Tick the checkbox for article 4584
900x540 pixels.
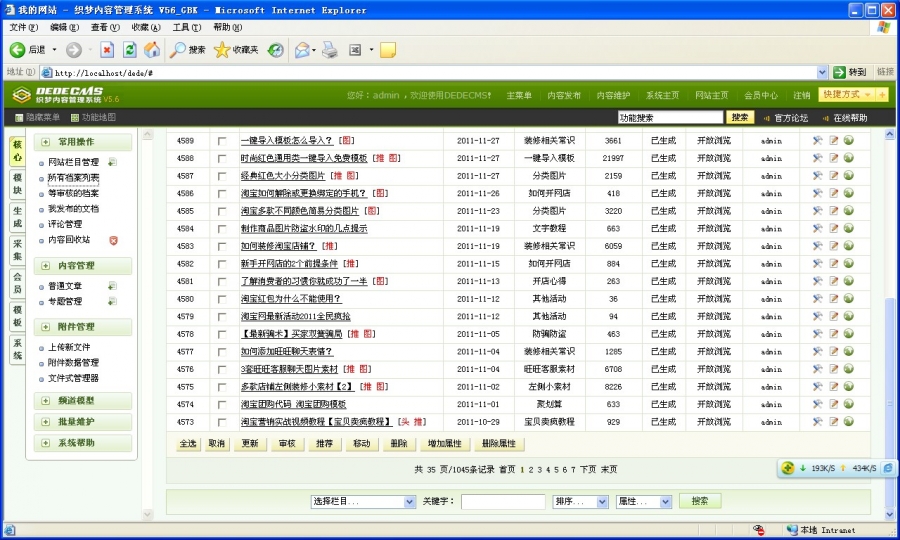pos(222,228)
